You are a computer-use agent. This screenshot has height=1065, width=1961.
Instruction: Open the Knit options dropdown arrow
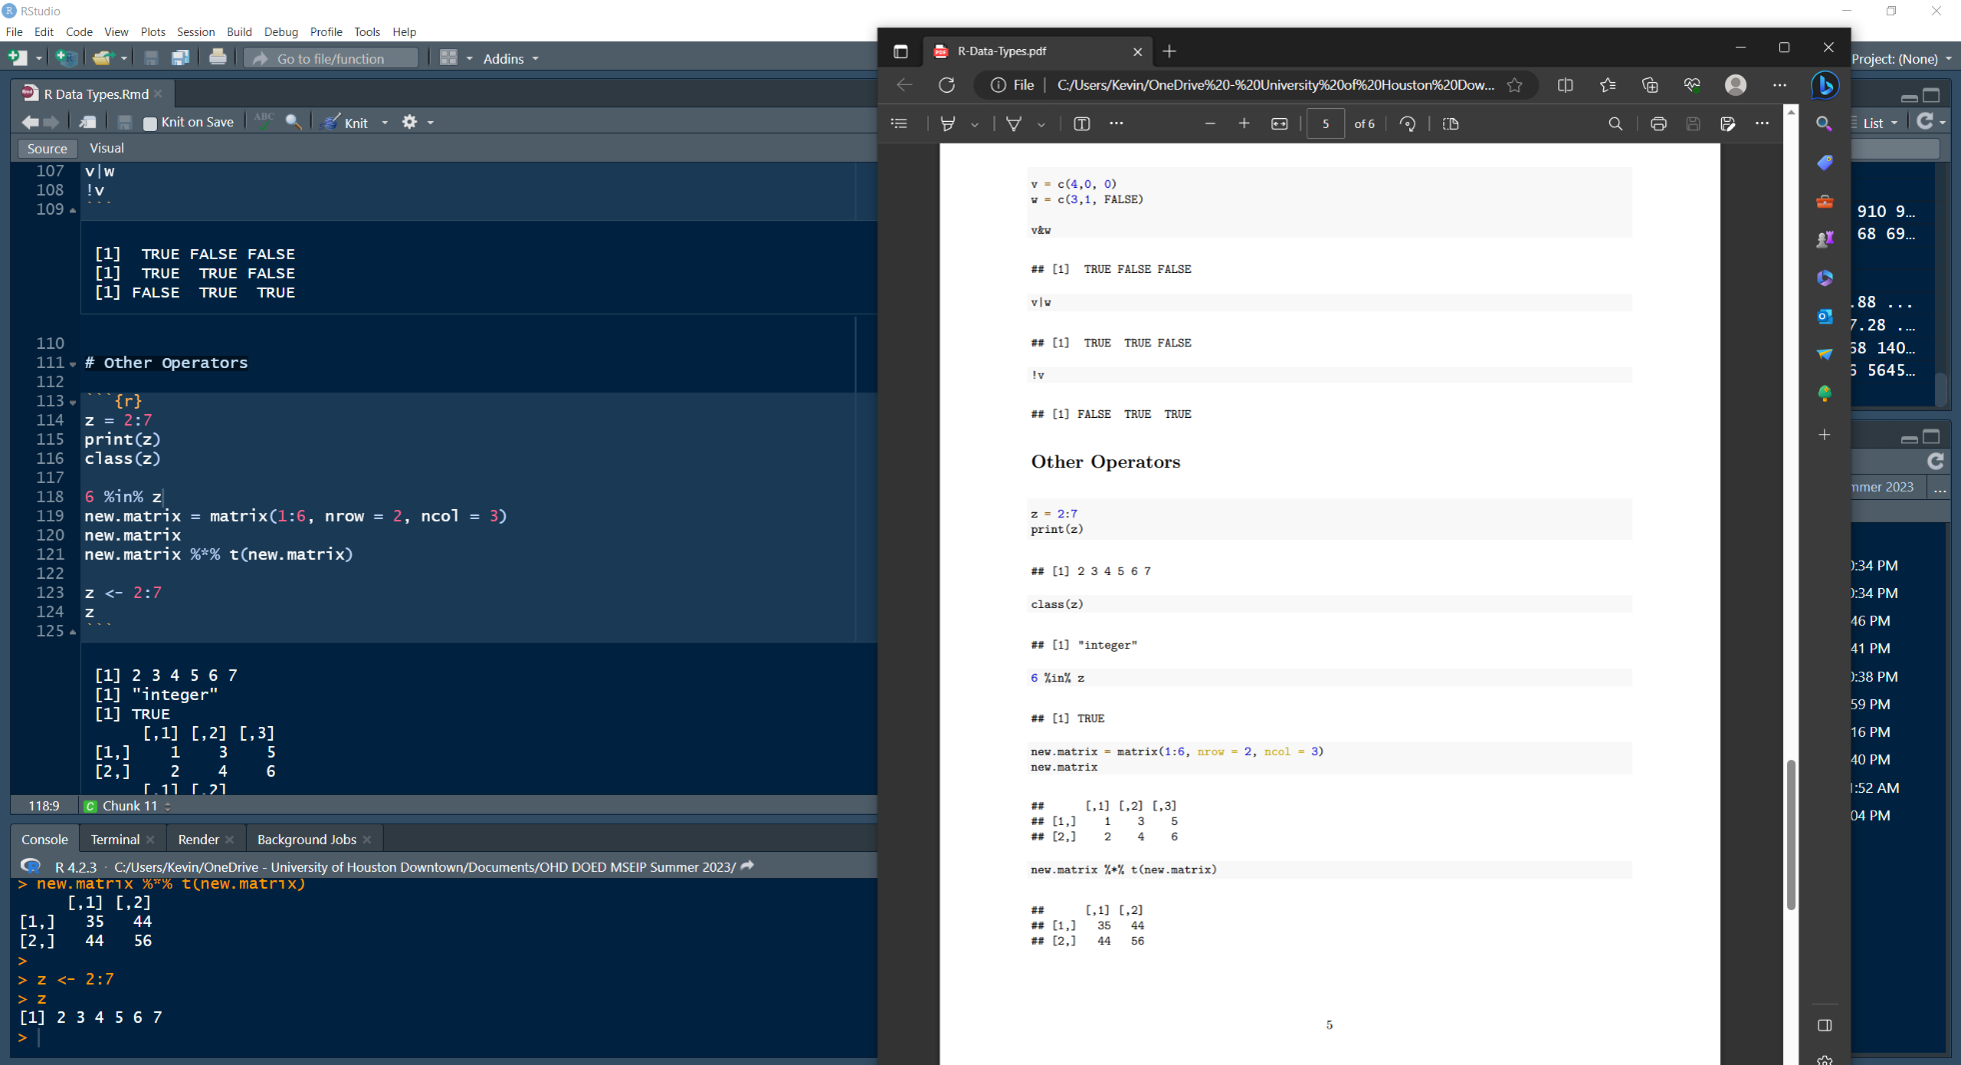click(385, 123)
